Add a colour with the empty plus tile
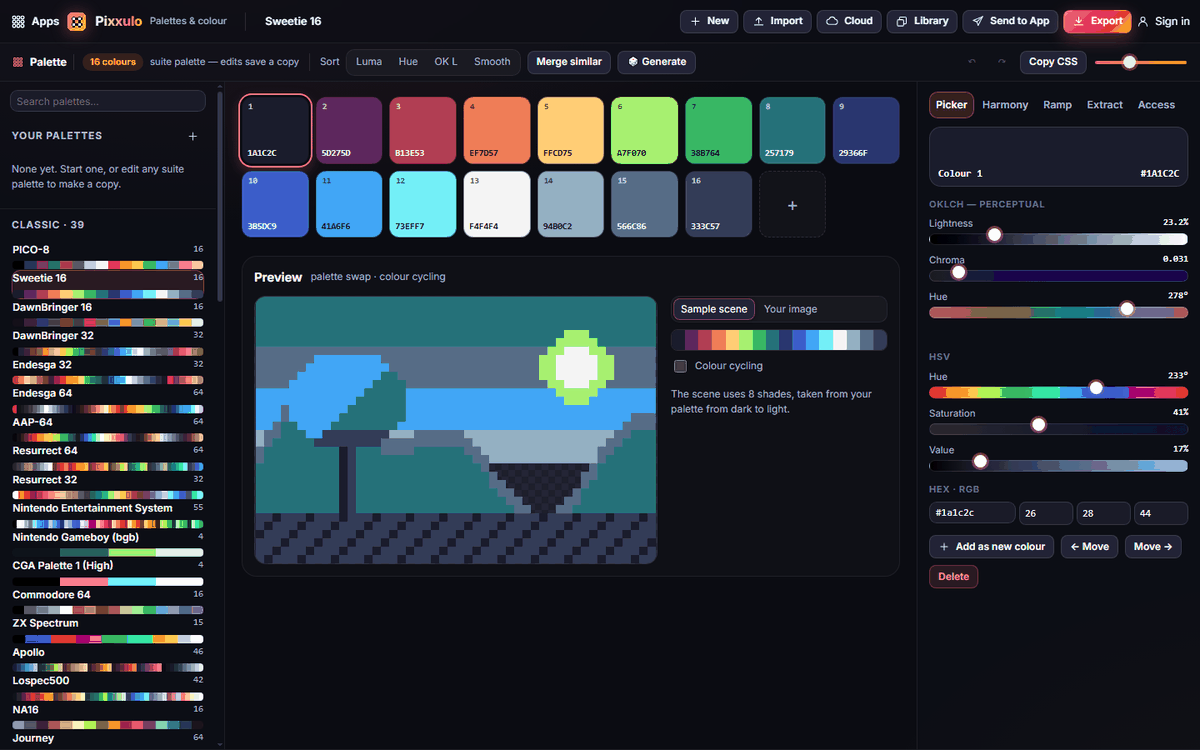Image resolution: width=1200 pixels, height=750 pixels. [x=792, y=205]
